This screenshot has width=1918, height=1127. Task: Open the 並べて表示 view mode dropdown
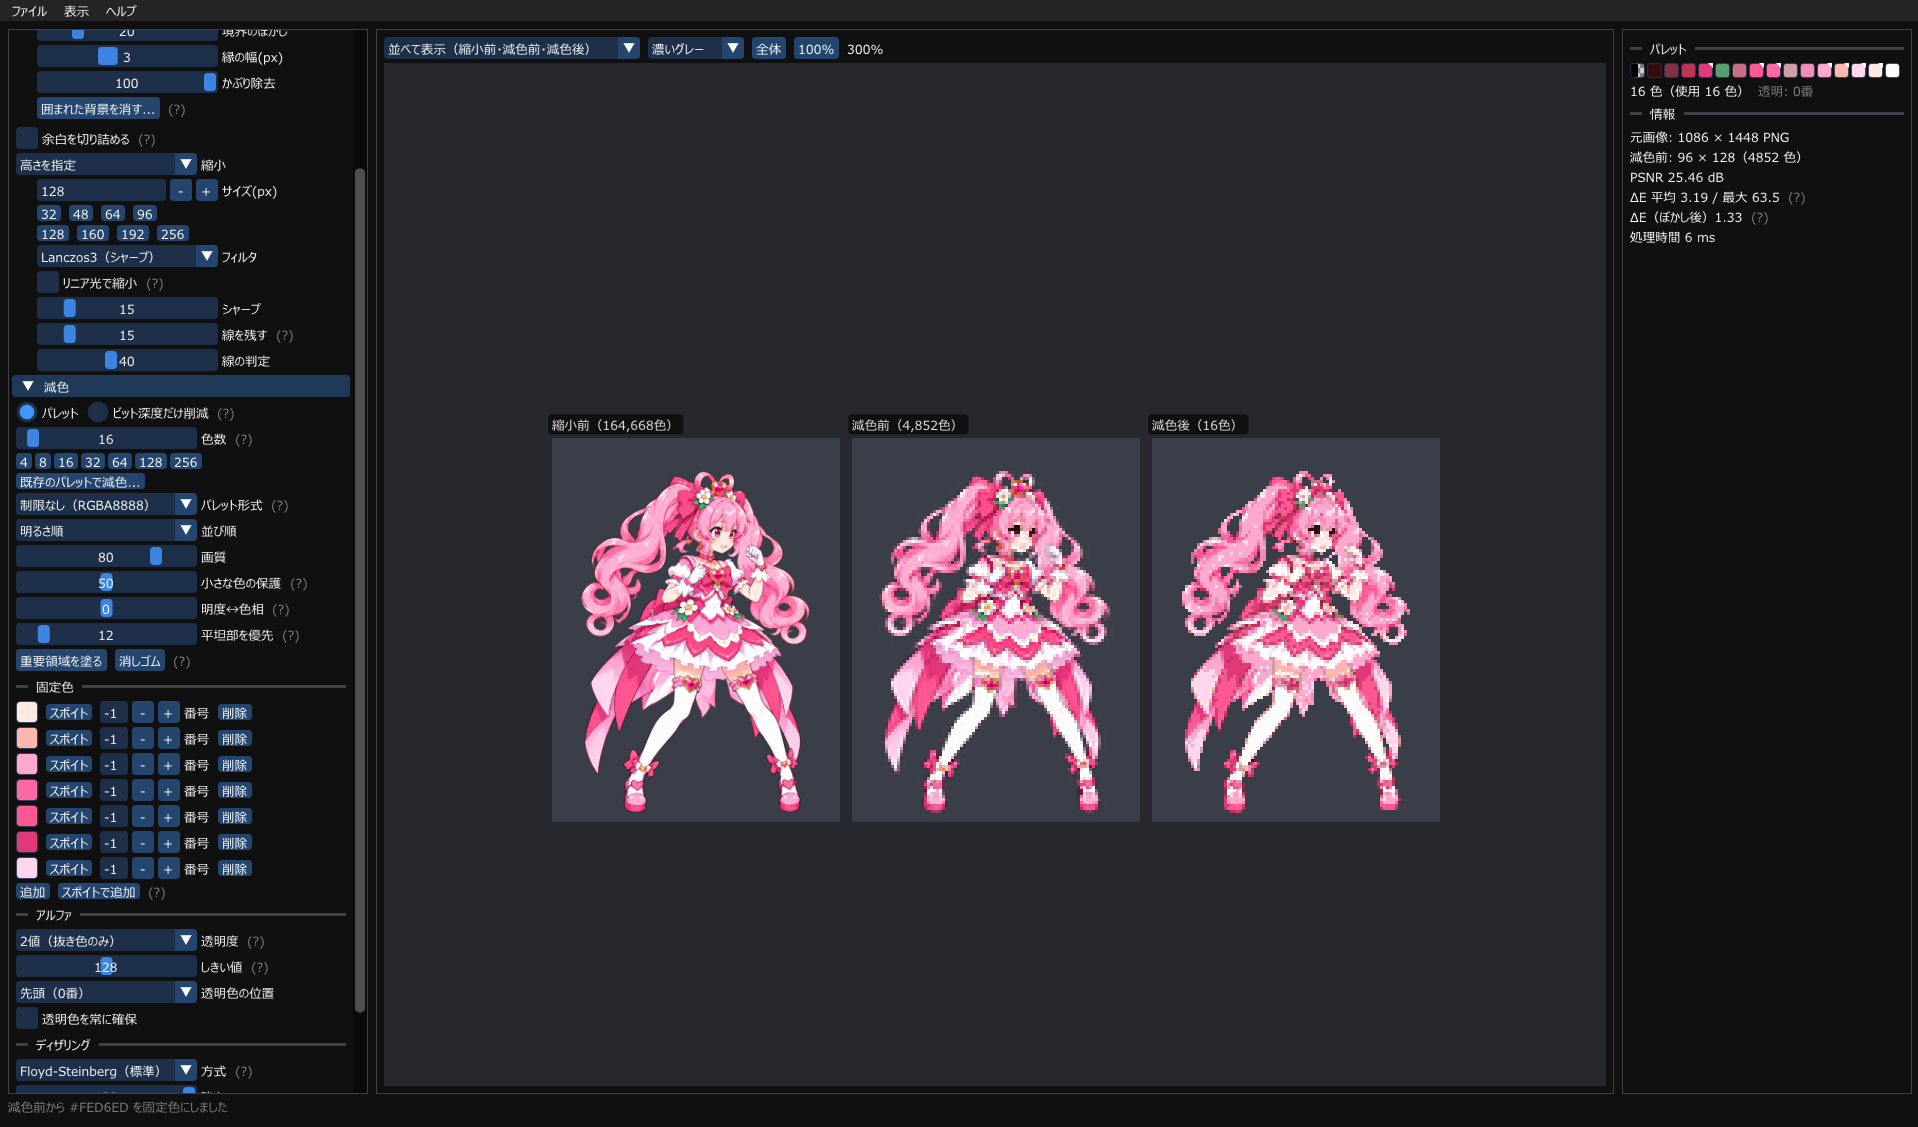click(x=512, y=49)
